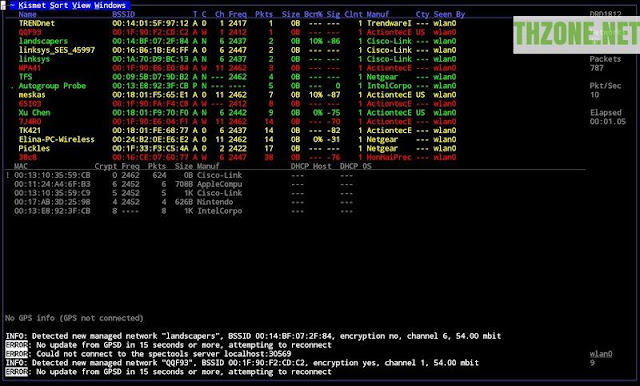Screen dimensions: 640x386
Task: Select client MAC 00:17:AB:3D:25:98
Action: (x=52, y=202)
